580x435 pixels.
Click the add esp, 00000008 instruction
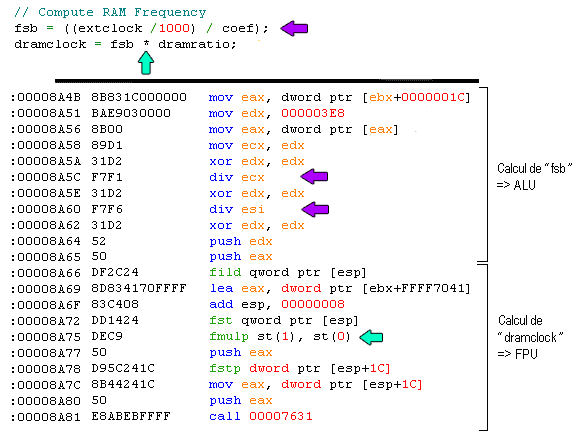277,304
